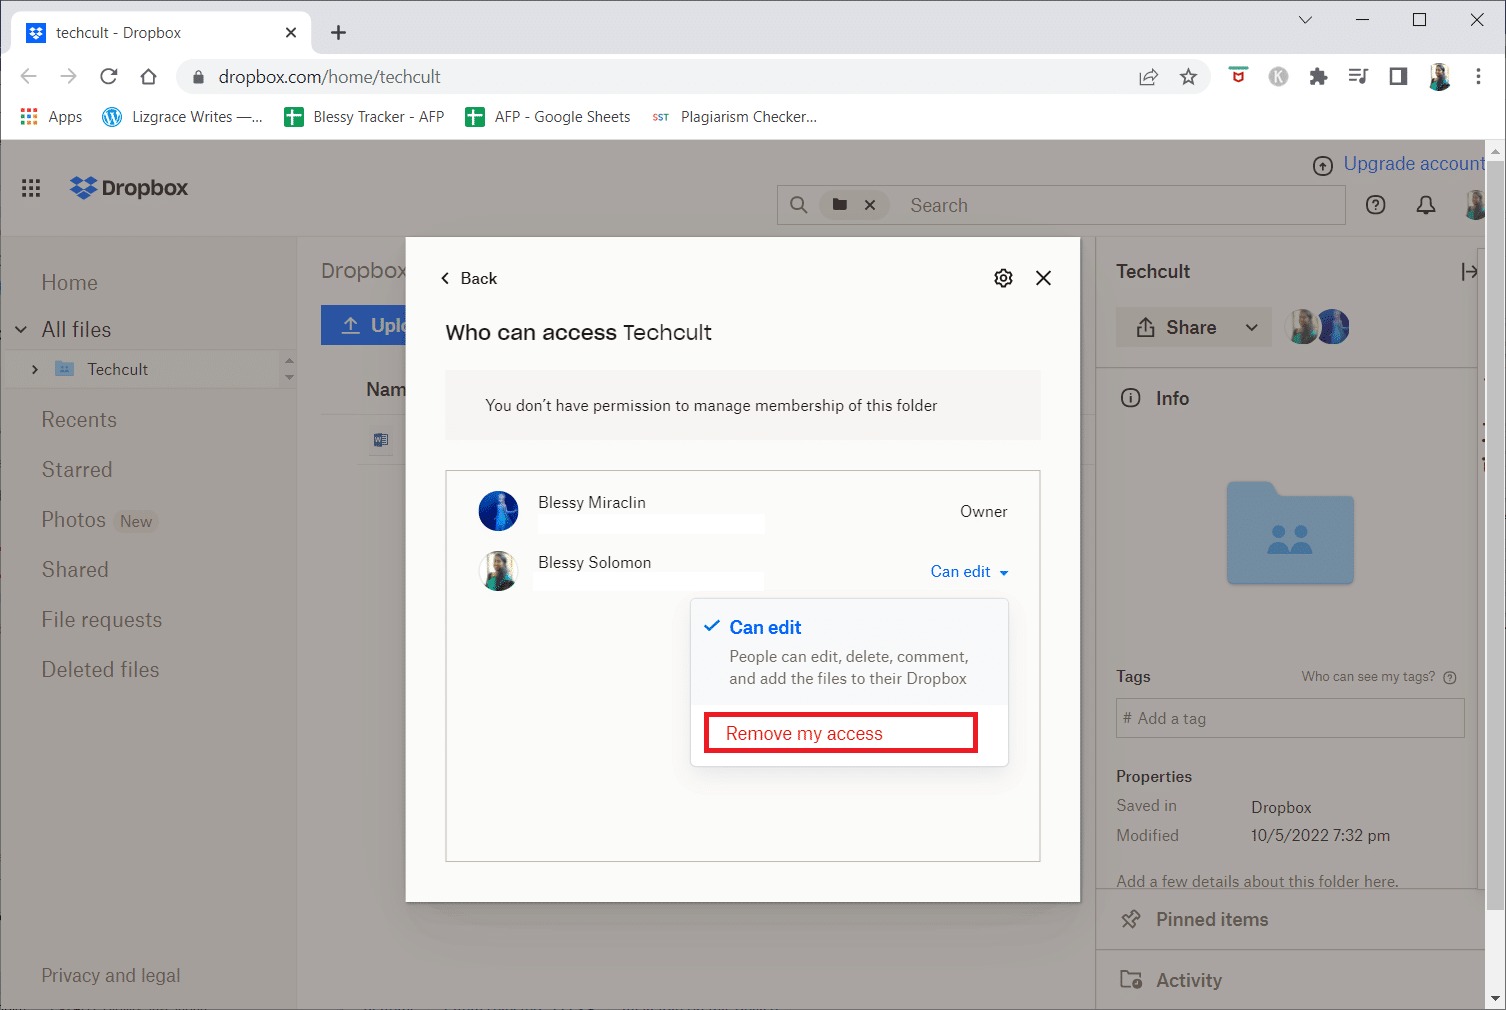Open the dialog settings gear icon
The width and height of the screenshot is (1506, 1010).
tap(1003, 278)
